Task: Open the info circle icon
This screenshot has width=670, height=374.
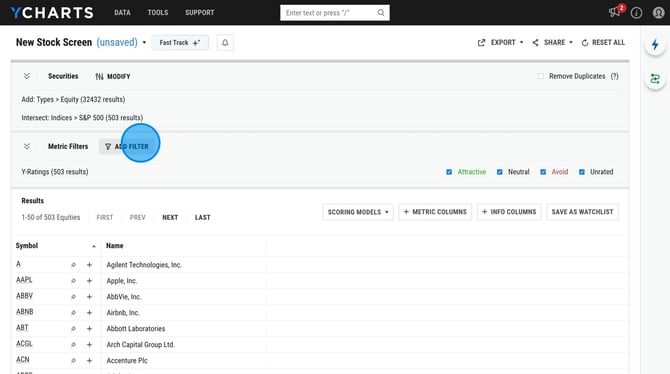Action: [636, 13]
